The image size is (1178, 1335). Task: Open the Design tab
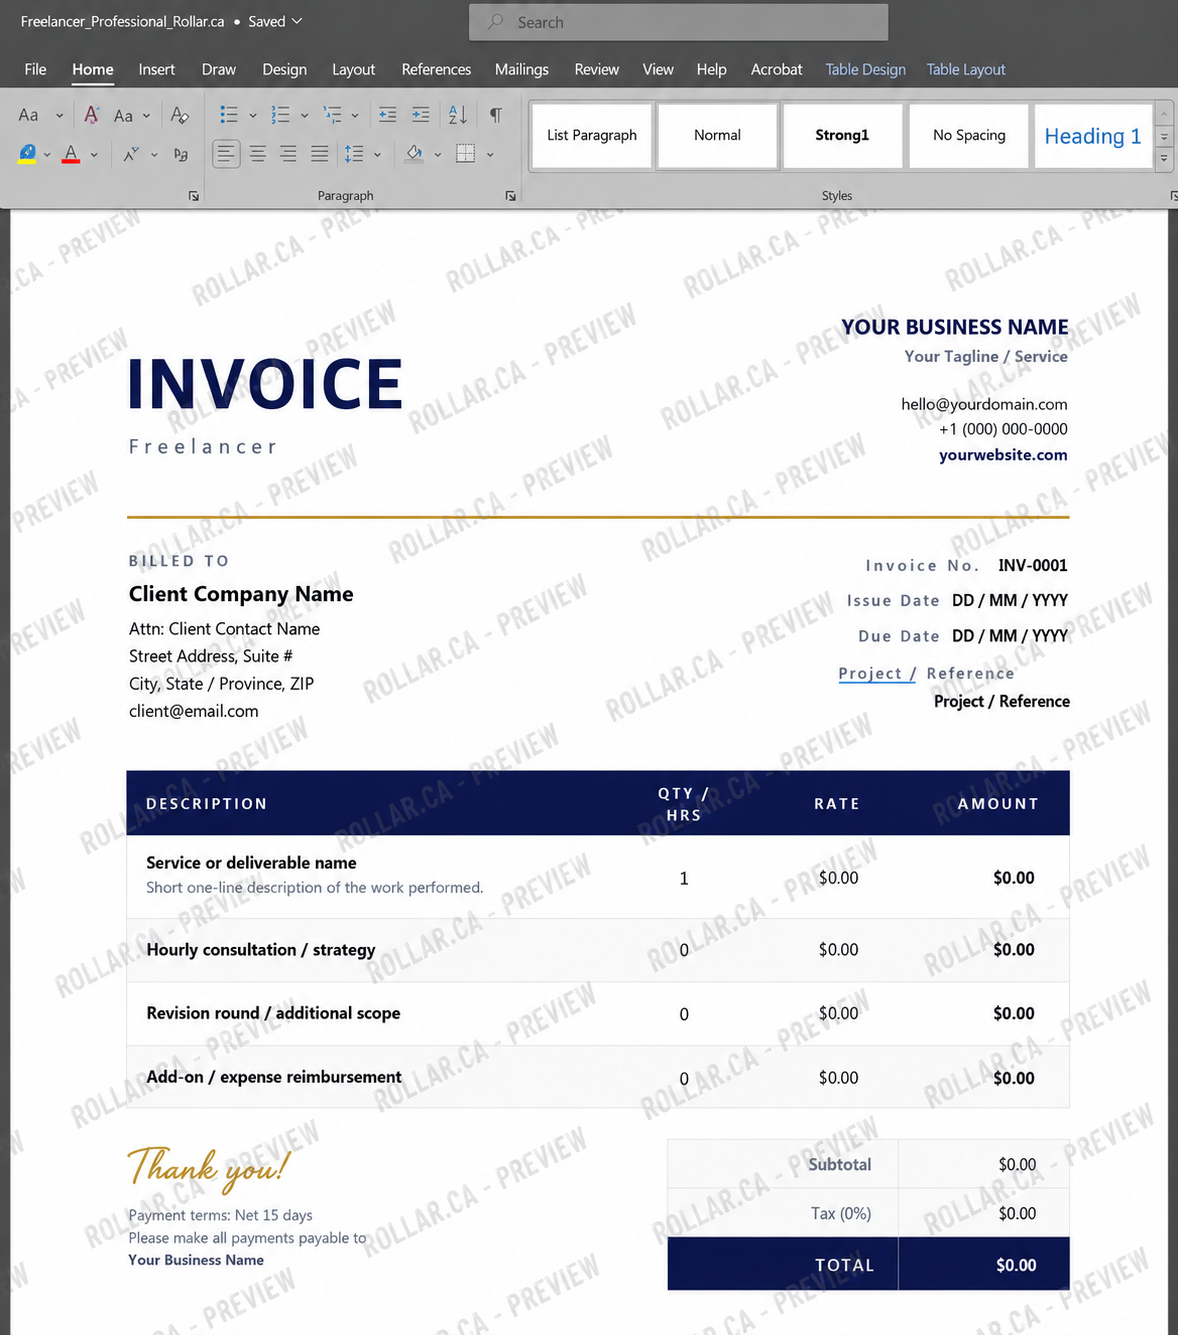click(x=284, y=69)
